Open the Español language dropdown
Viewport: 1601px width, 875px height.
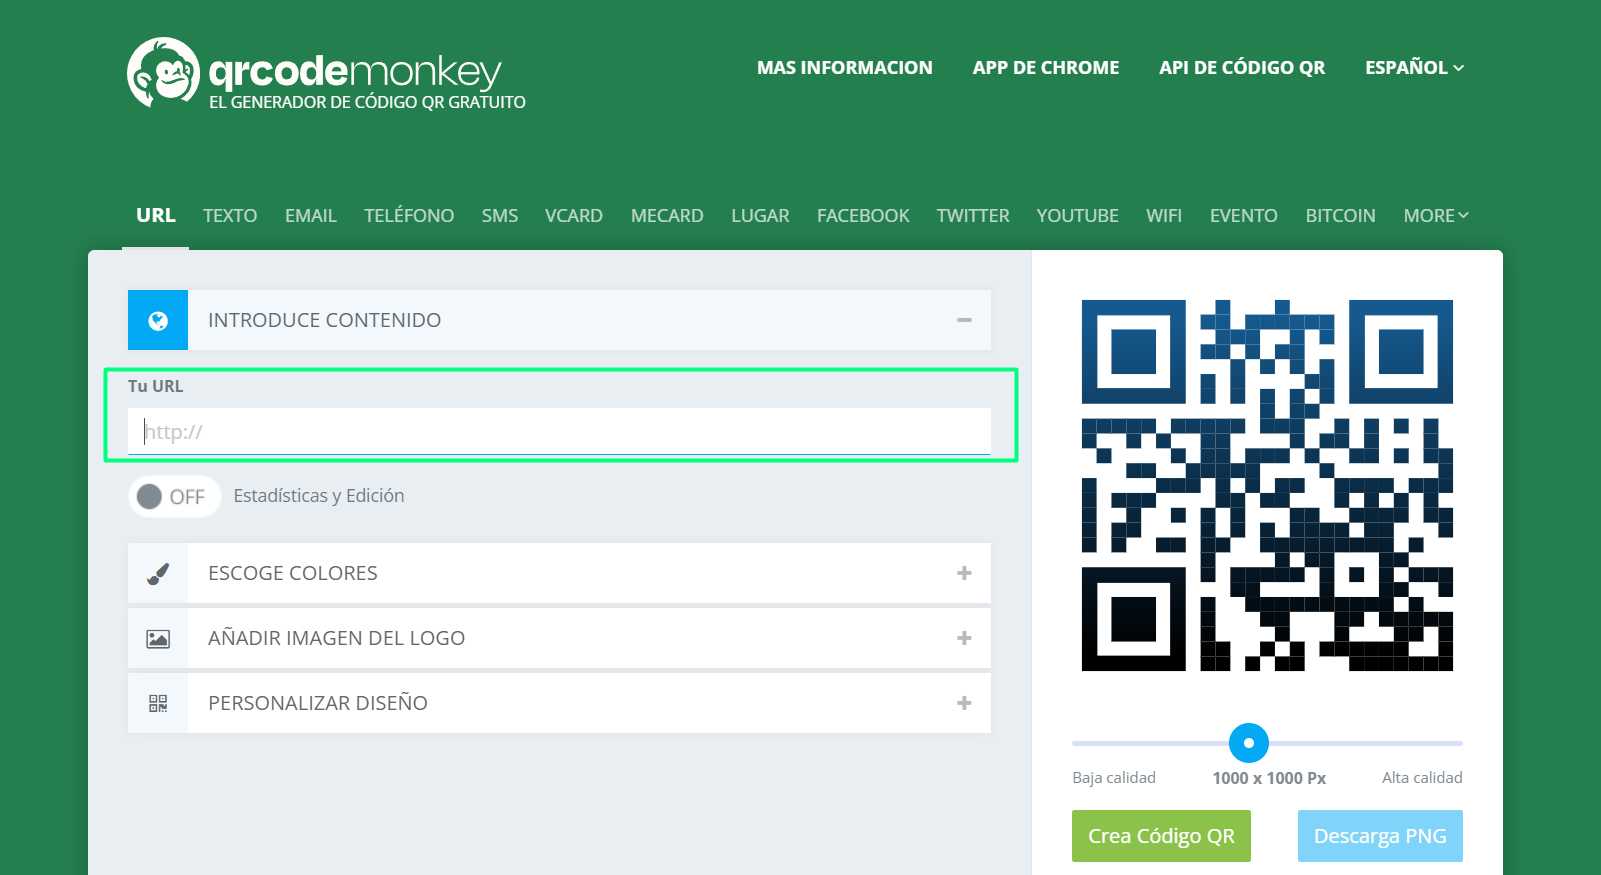1414,68
